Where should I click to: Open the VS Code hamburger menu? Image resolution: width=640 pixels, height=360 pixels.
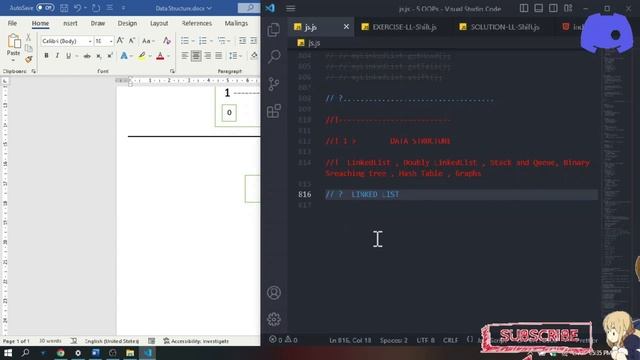pos(291,8)
